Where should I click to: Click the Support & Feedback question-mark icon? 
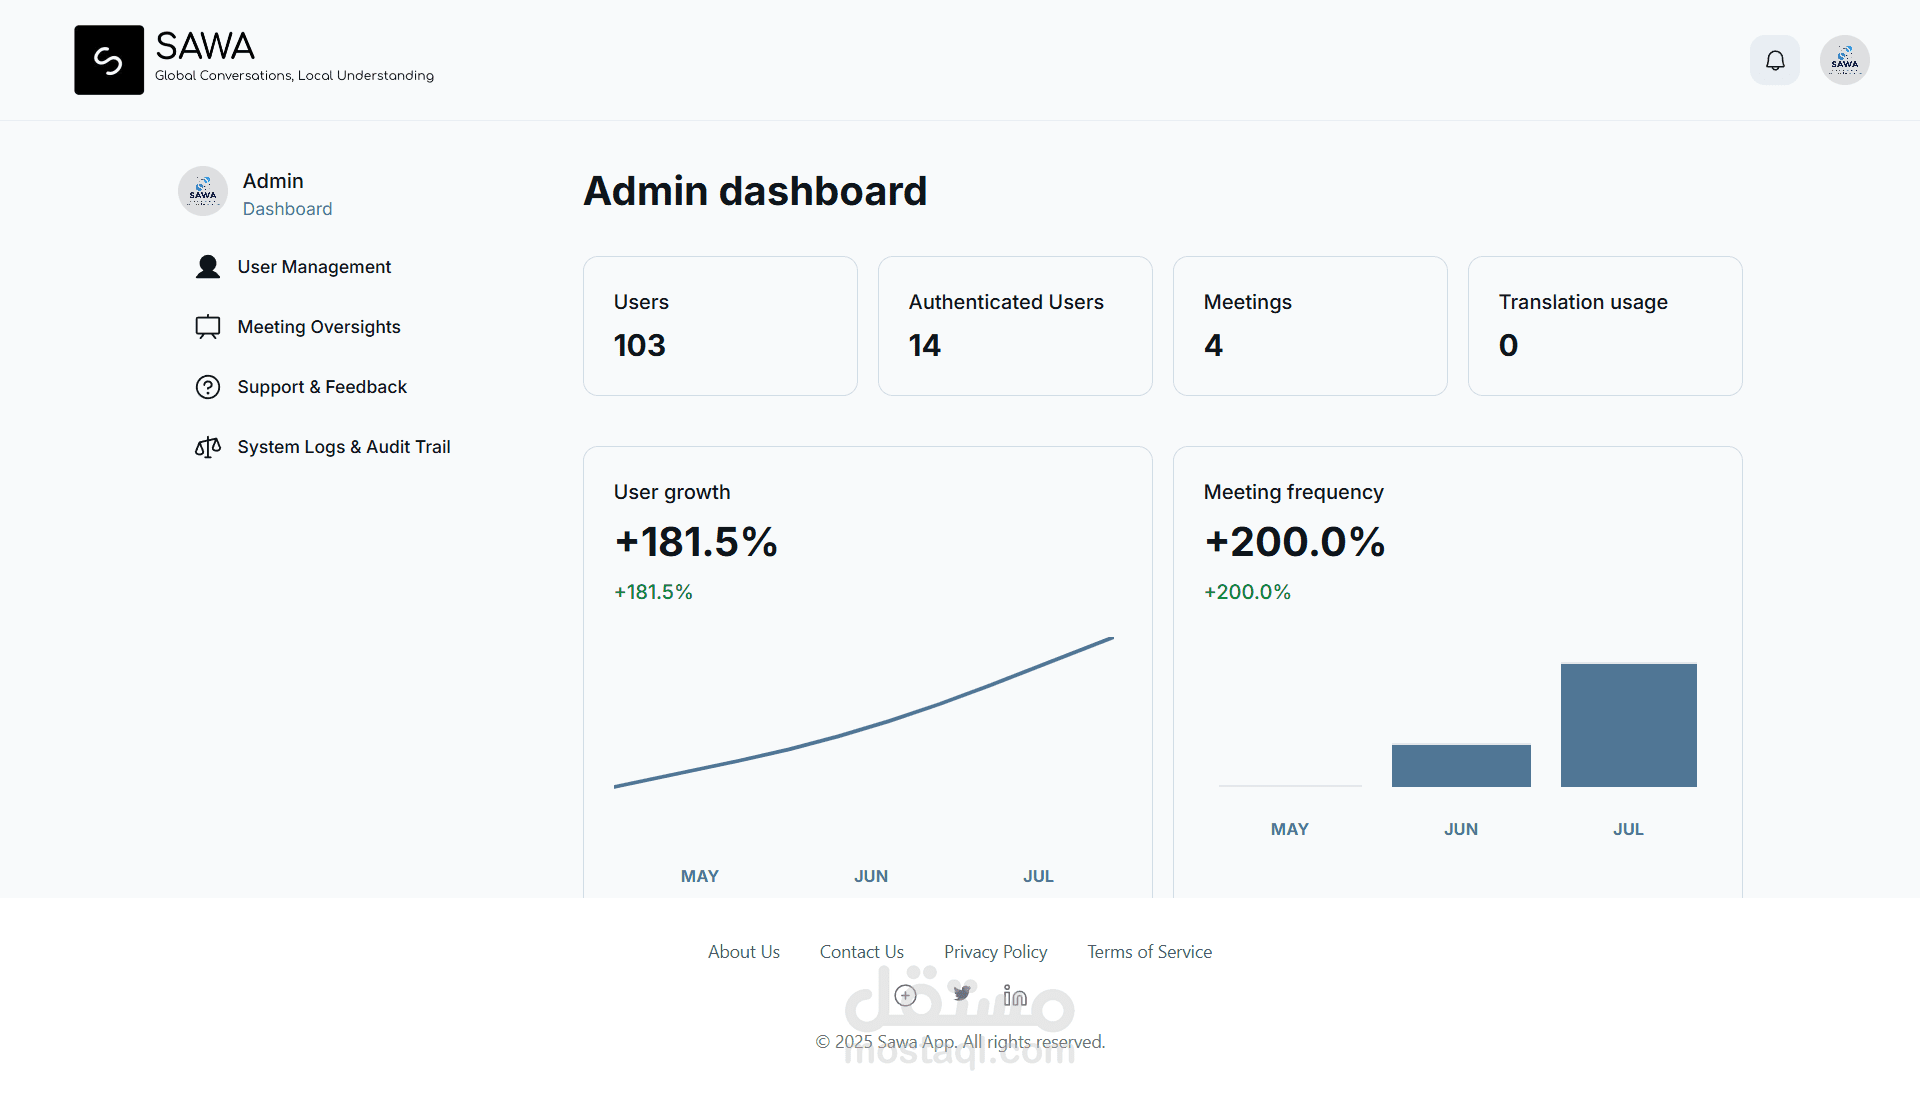tap(208, 387)
